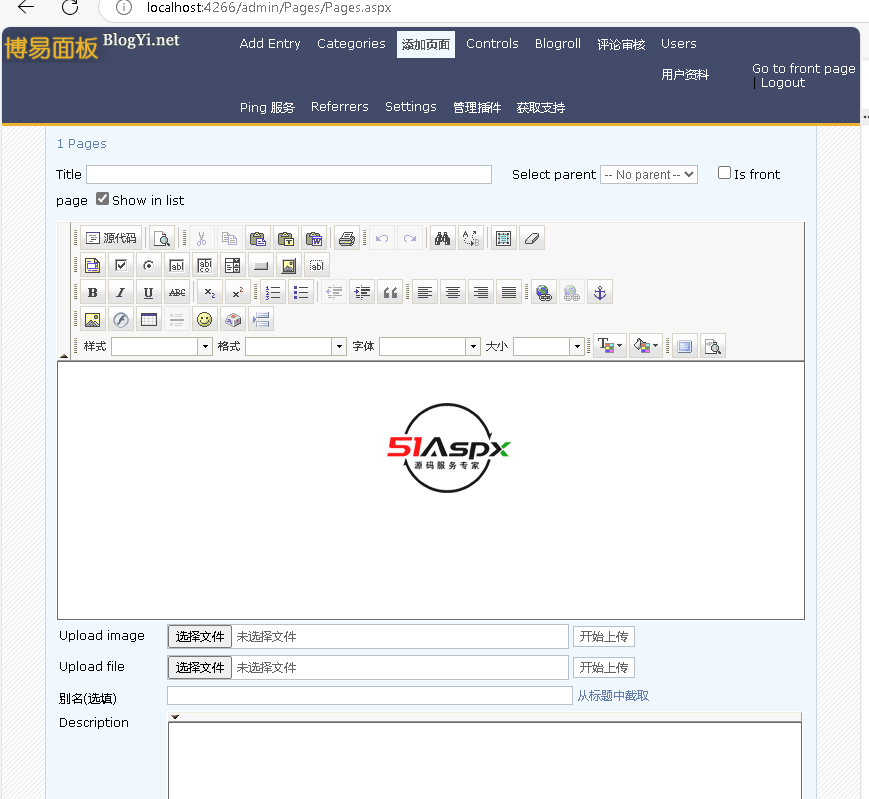
Task: Insert a form button element
Action: [x=260, y=265]
